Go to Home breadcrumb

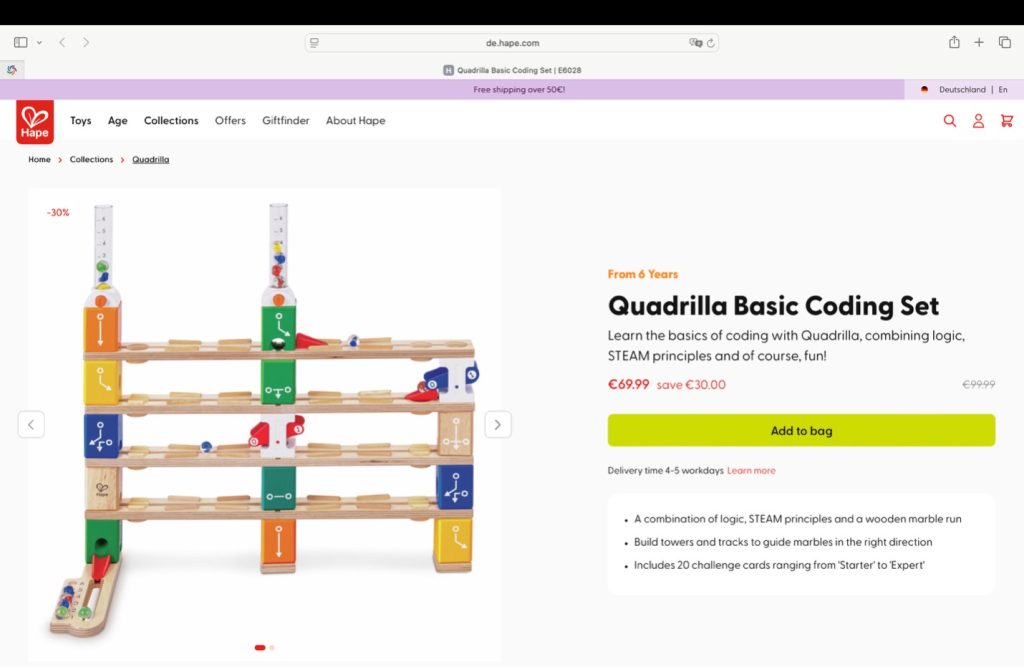tap(39, 159)
